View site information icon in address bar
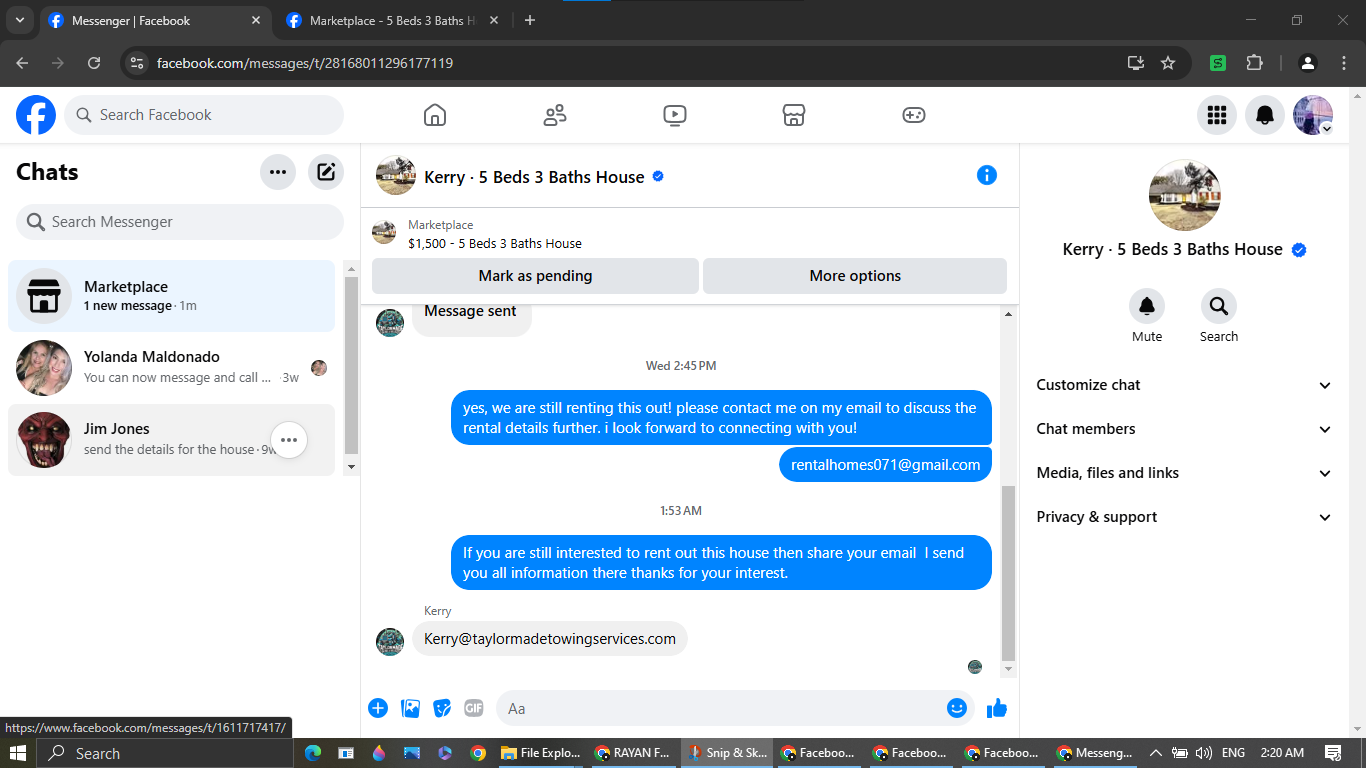The height and width of the screenshot is (768, 1366). [x=137, y=63]
